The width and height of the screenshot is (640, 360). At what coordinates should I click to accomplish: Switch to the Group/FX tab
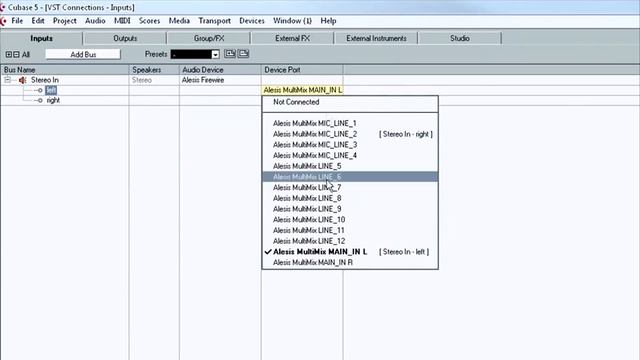tap(209, 38)
